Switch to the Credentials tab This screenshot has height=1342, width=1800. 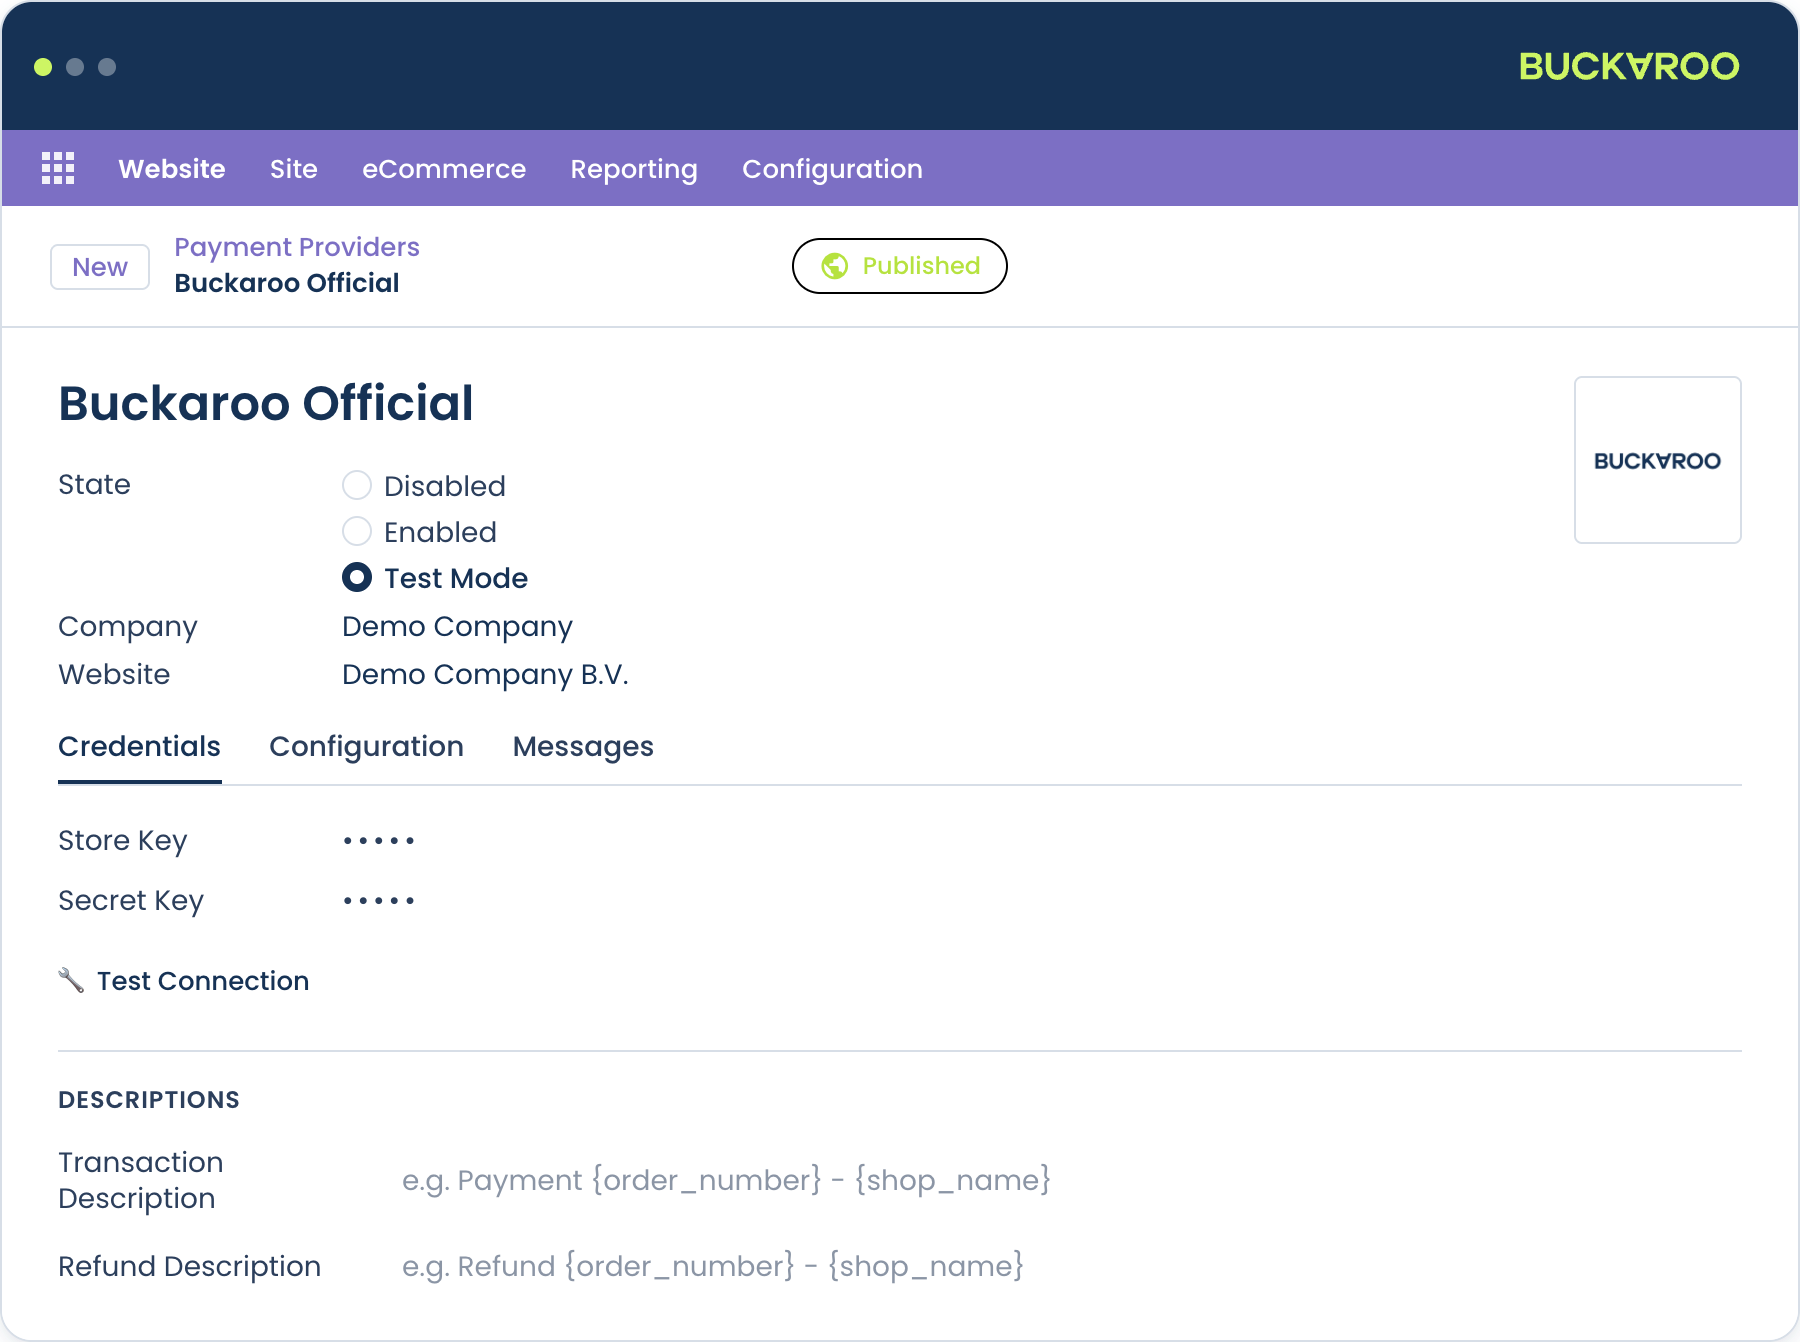pyautogui.click(x=139, y=747)
